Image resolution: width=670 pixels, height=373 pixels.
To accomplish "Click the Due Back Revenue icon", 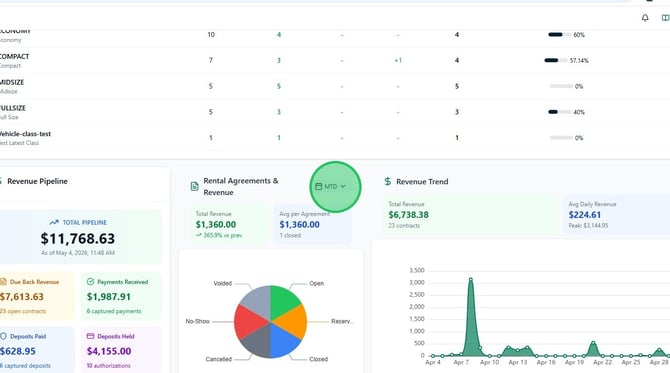I will (3, 282).
